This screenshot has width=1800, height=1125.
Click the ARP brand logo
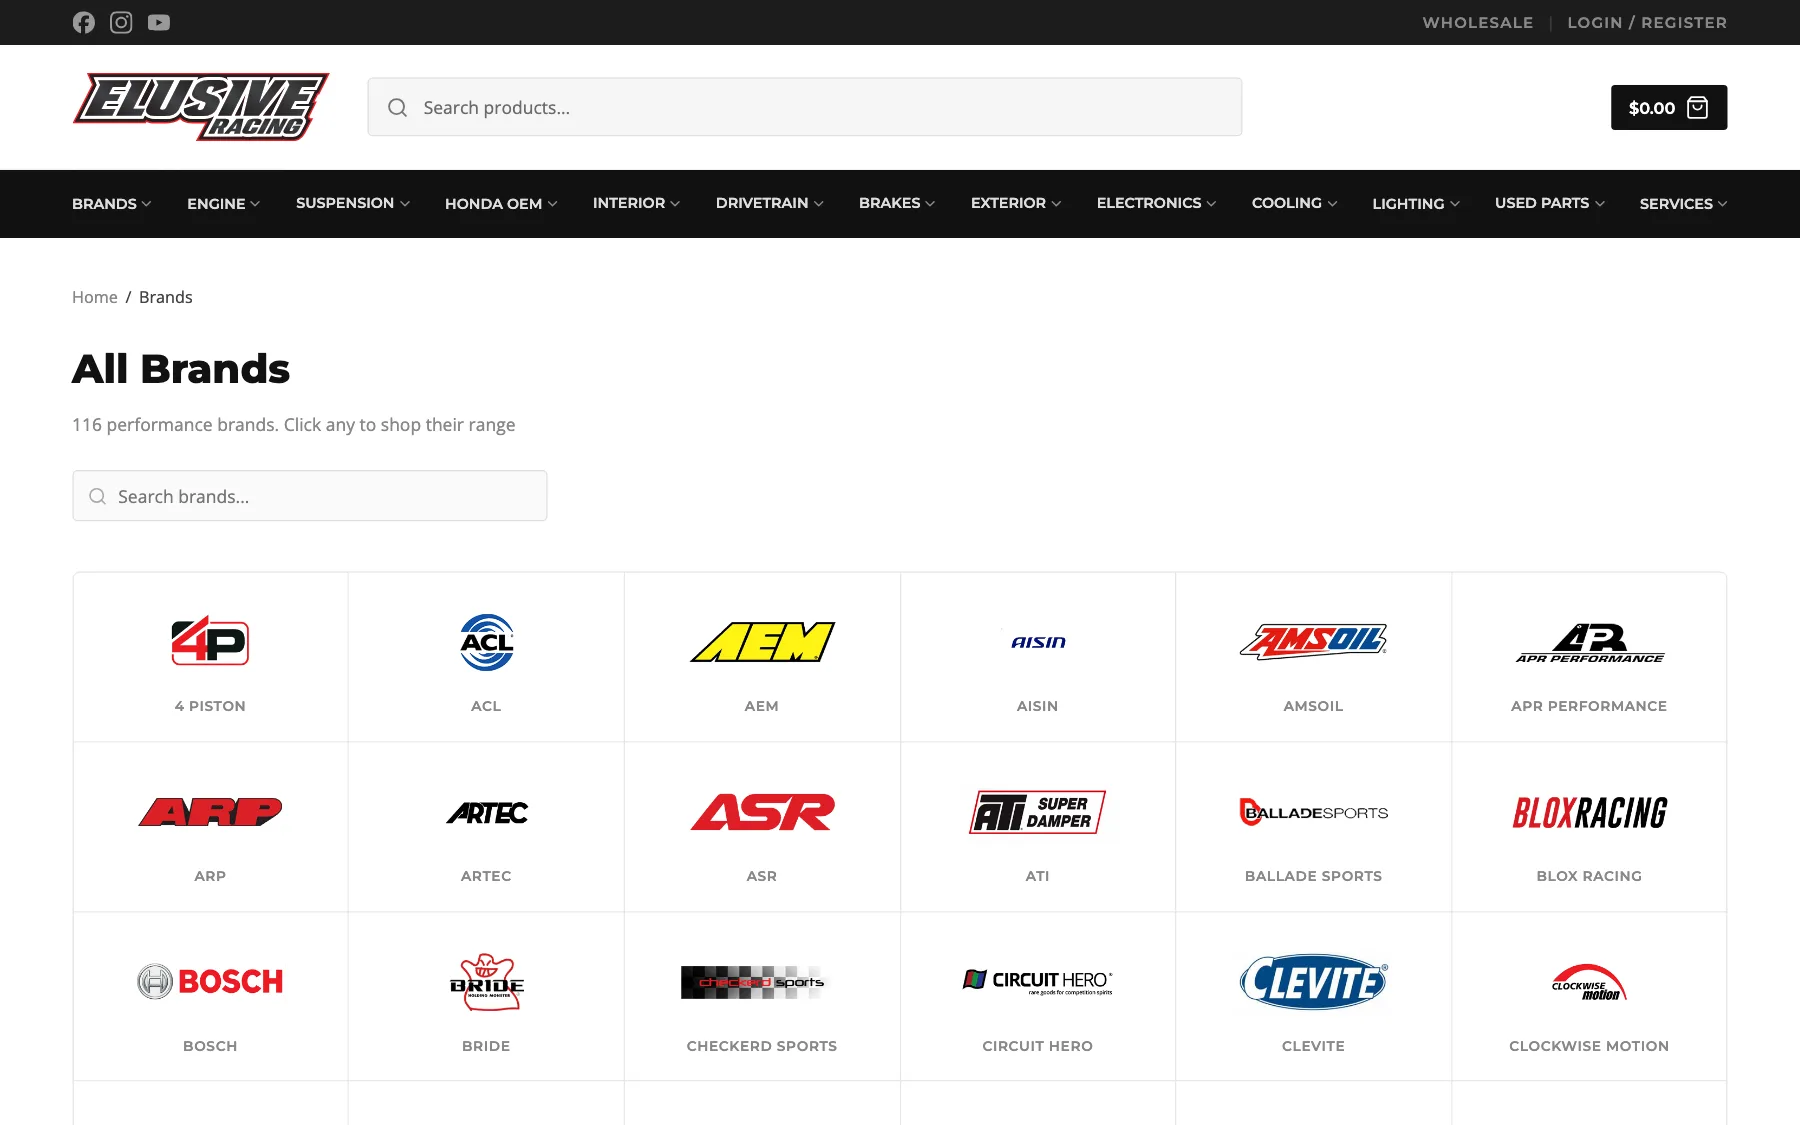(210, 812)
